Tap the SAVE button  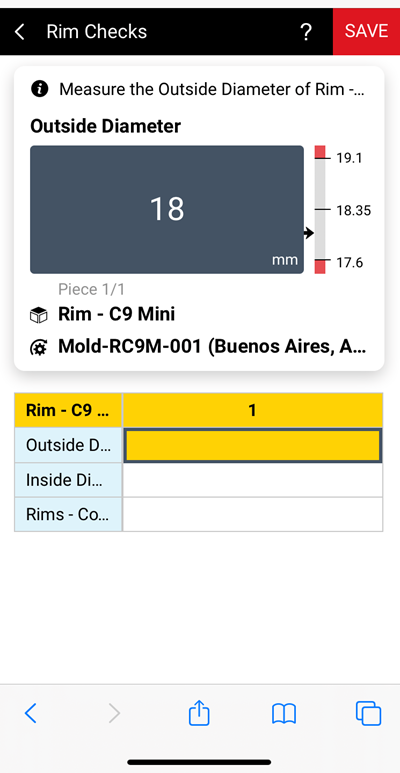pyautogui.click(x=366, y=31)
